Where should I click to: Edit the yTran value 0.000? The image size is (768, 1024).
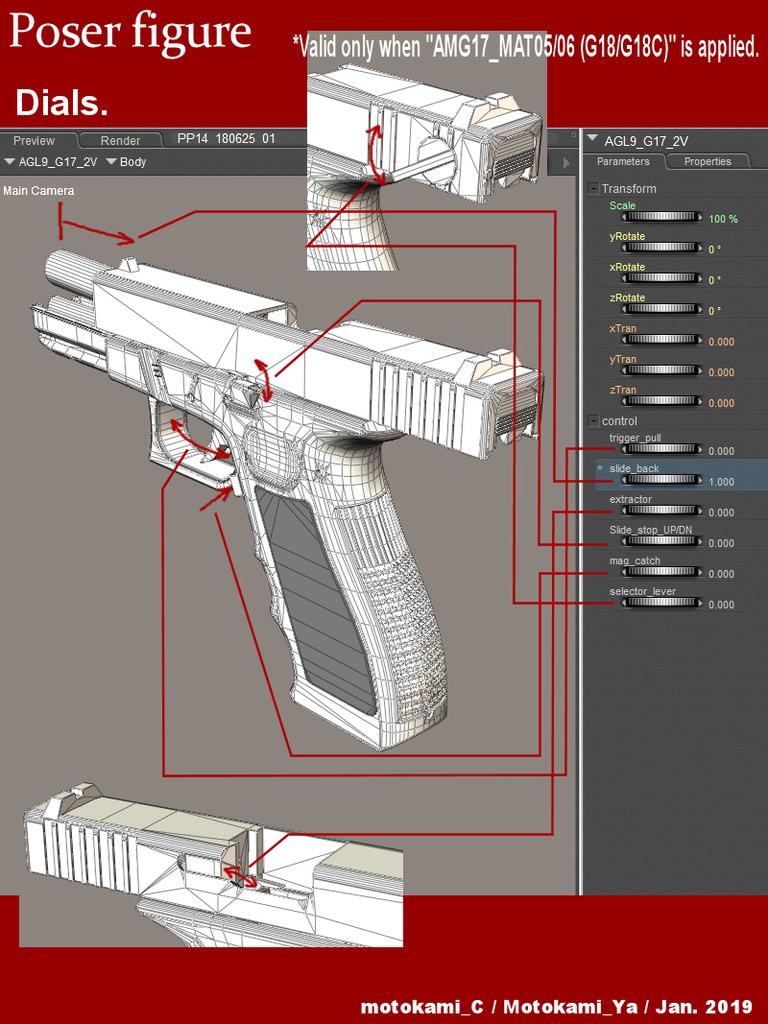(x=721, y=372)
